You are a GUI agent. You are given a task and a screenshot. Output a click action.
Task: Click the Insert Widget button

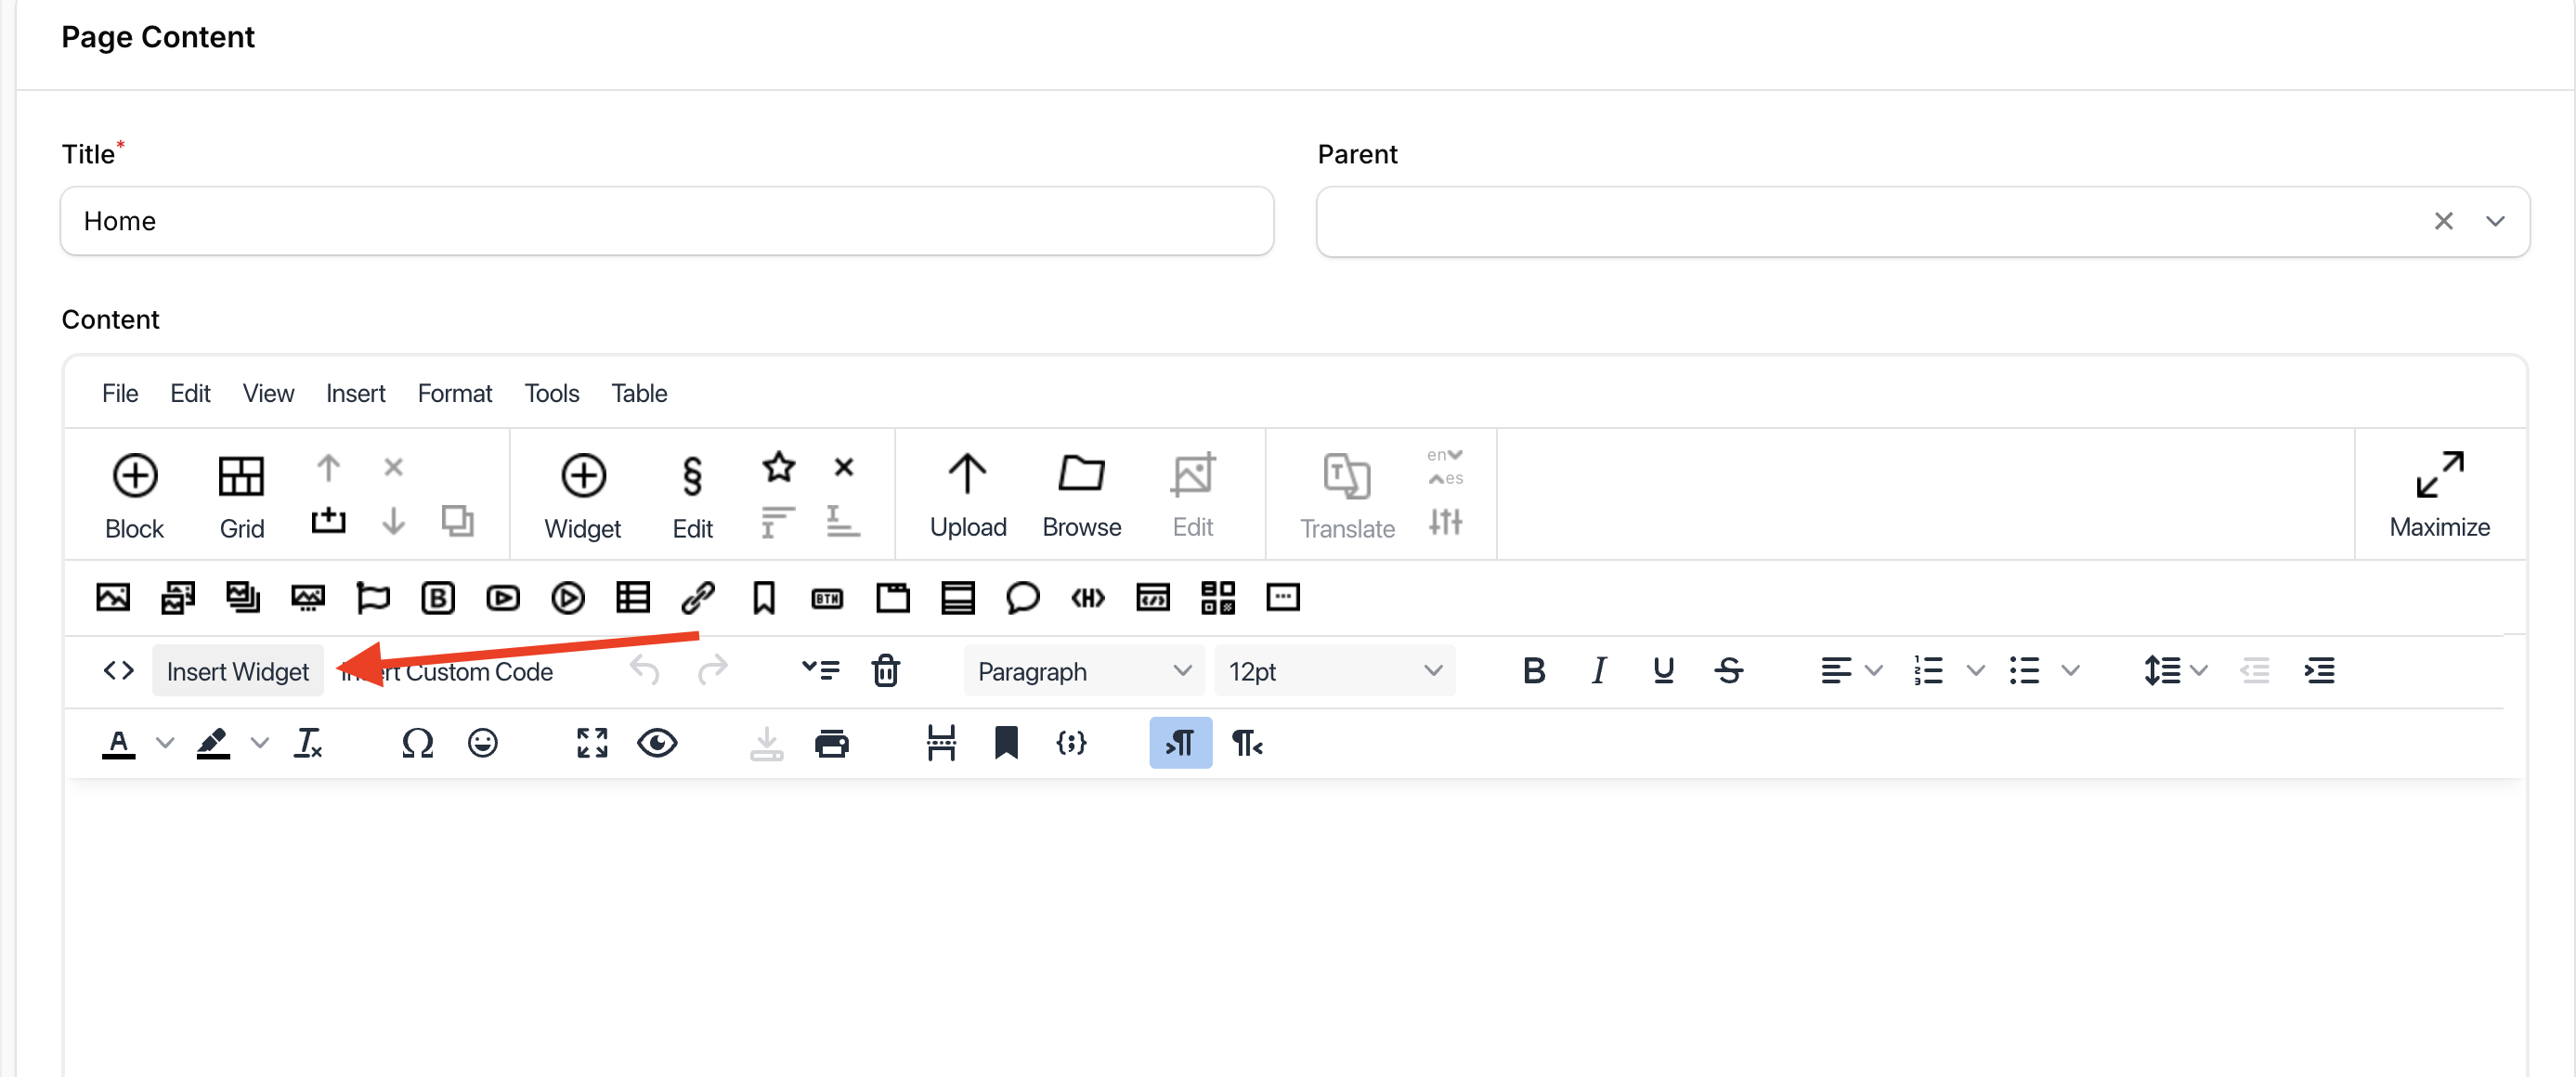pyautogui.click(x=237, y=671)
